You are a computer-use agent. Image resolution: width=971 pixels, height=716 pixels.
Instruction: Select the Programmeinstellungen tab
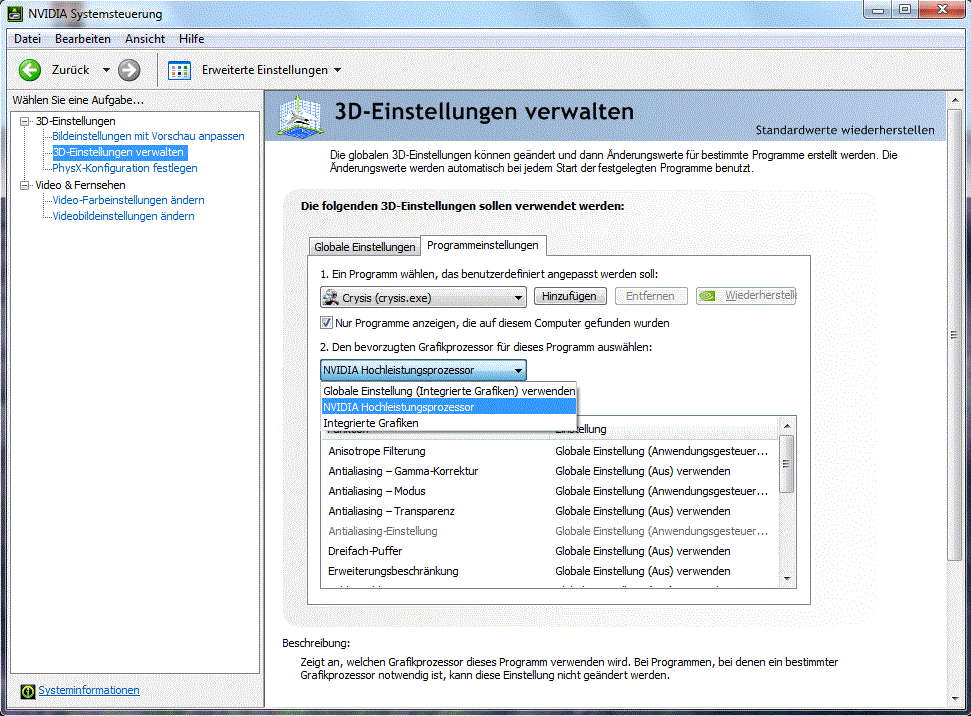point(482,245)
